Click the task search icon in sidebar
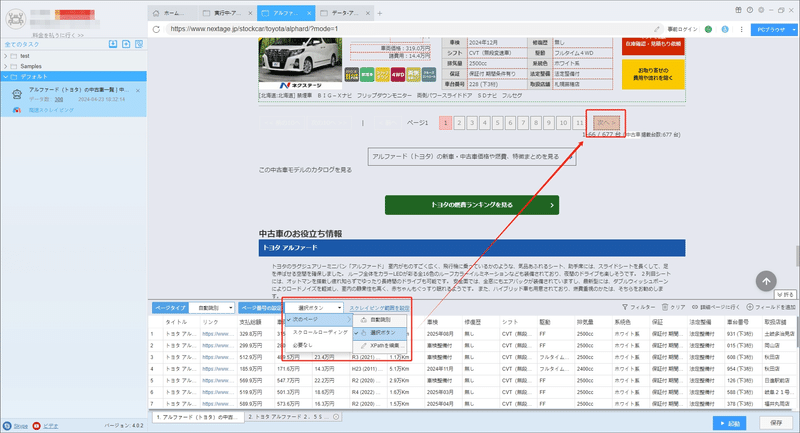The width and height of the screenshot is (800, 433). coord(139,44)
